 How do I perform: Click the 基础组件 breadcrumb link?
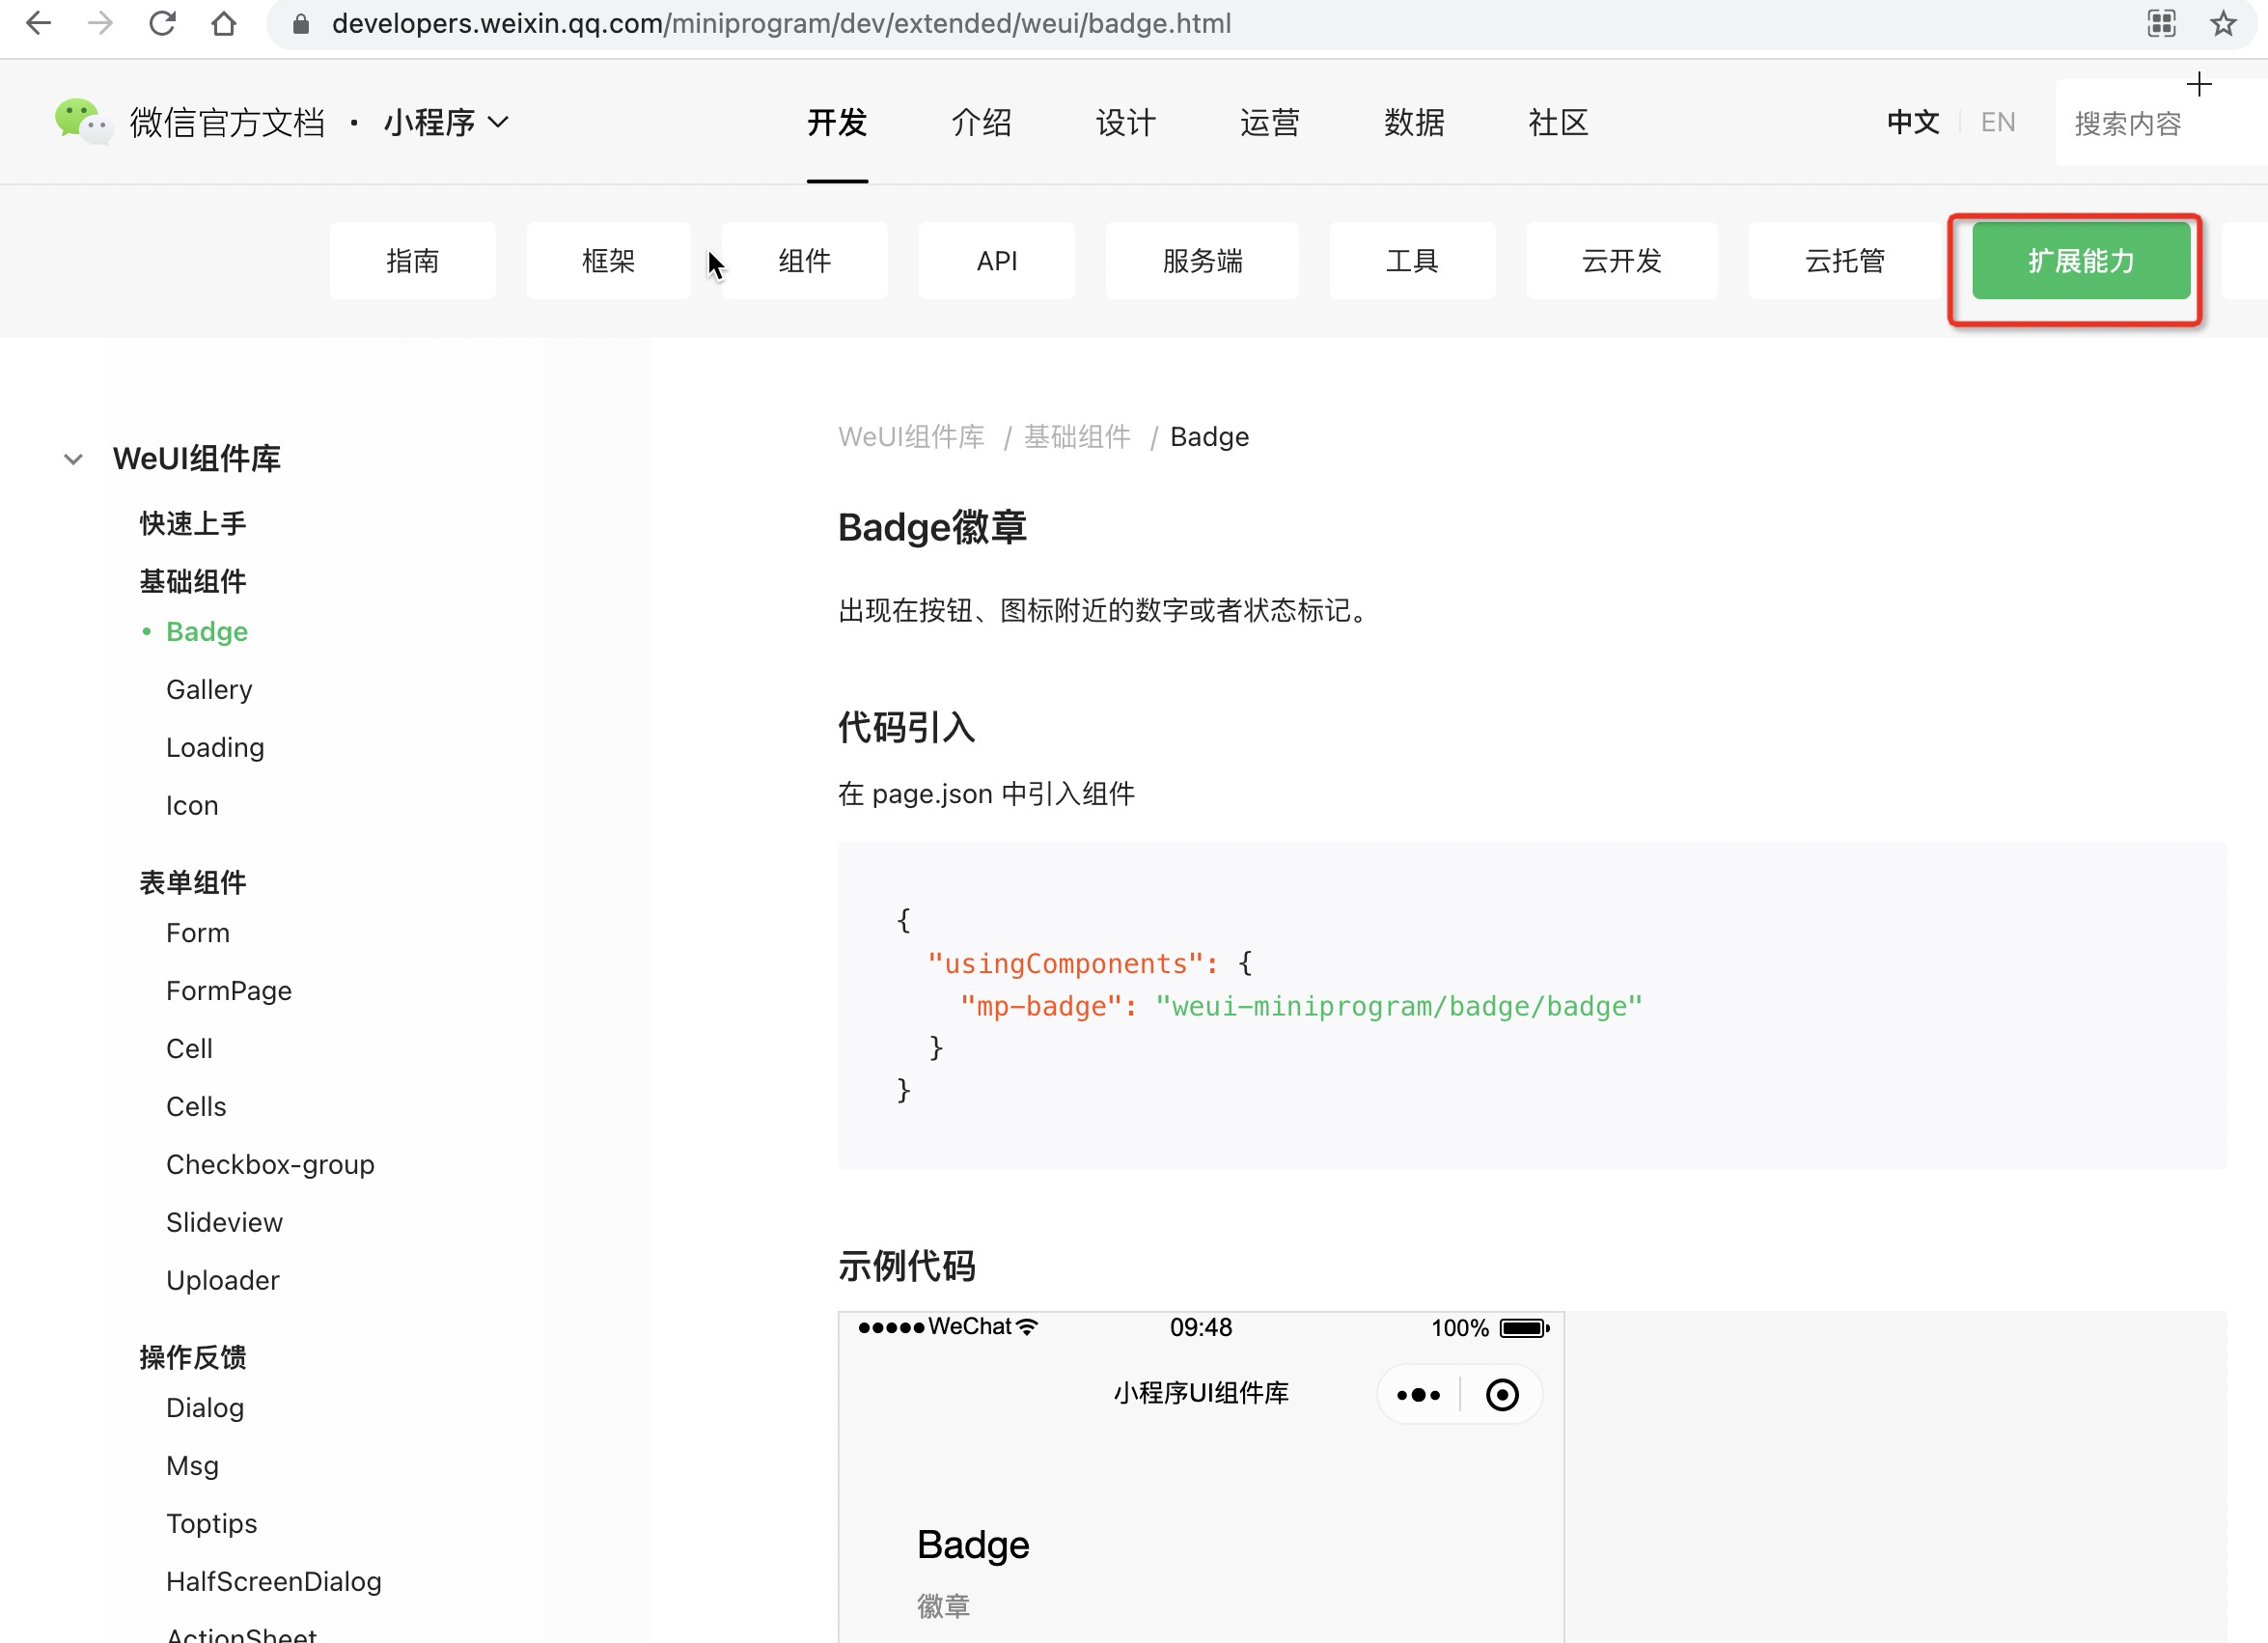1077,437
